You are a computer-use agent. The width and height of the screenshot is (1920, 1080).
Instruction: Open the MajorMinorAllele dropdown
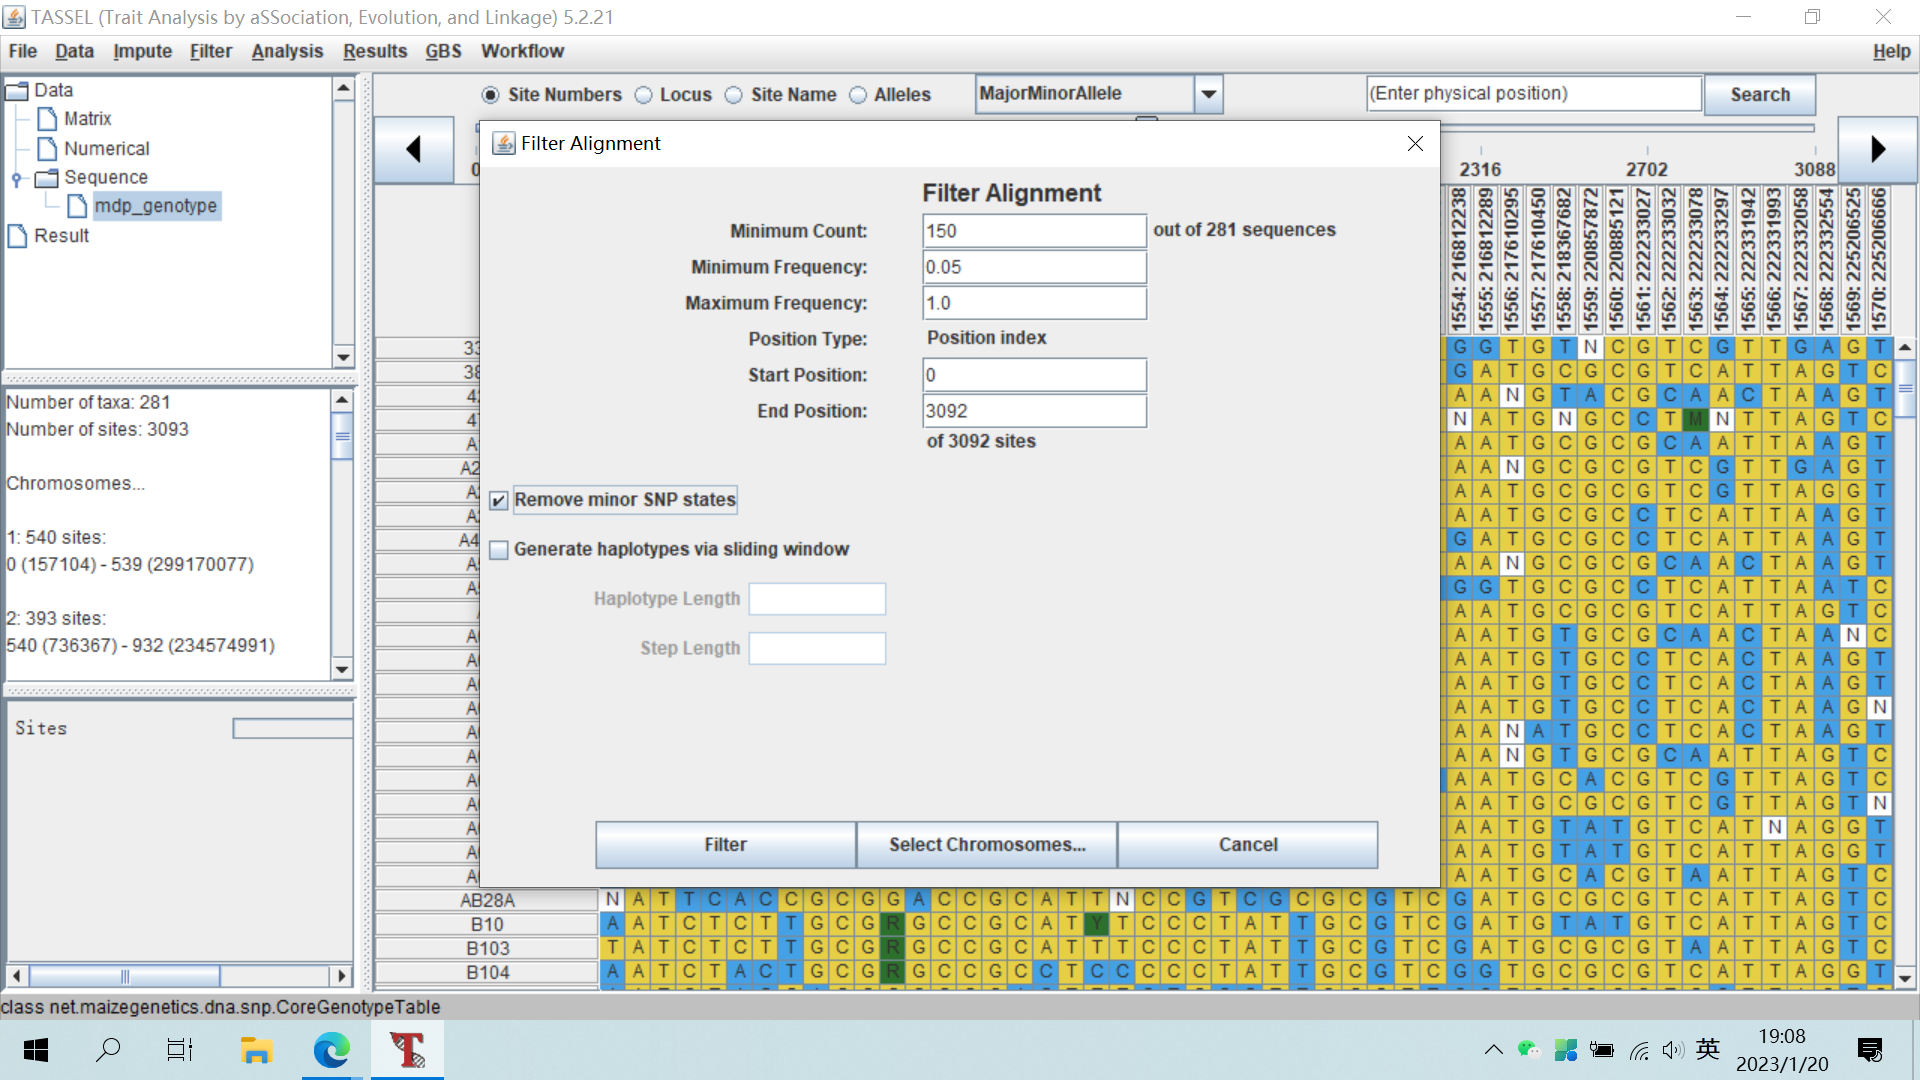pyautogui.click(x=1208, y=94)
